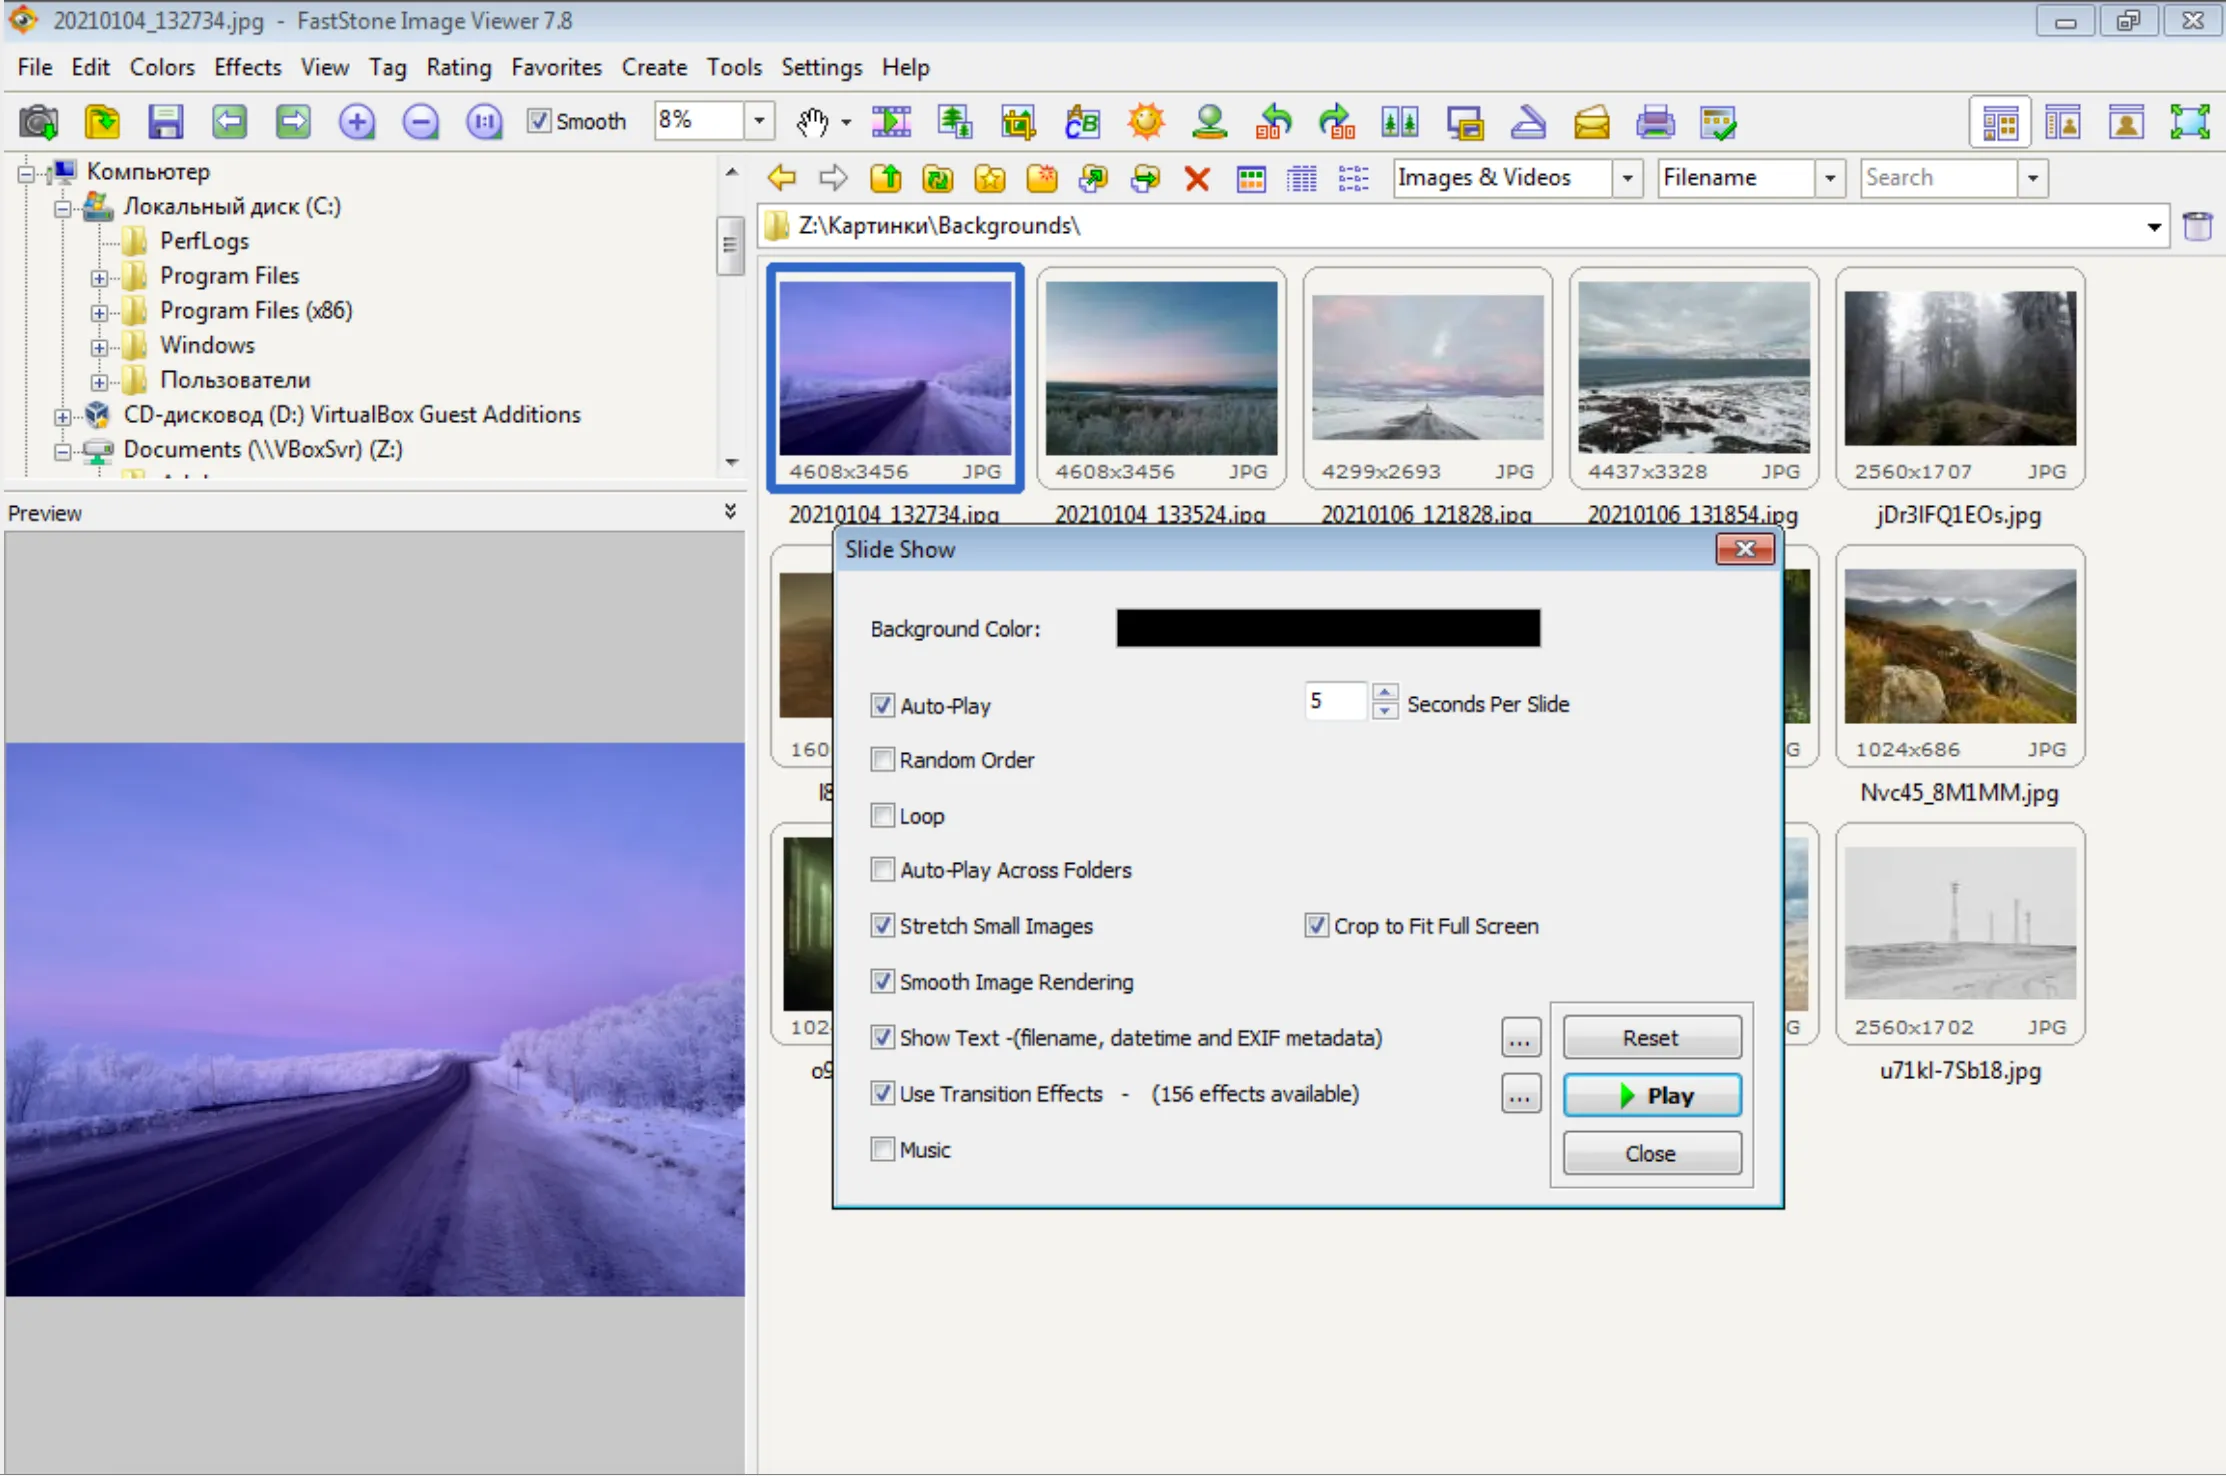Click the Adjust Lighting sun icon
This screenshot has height=1476, width=2226.
[x=1146, y=122]
